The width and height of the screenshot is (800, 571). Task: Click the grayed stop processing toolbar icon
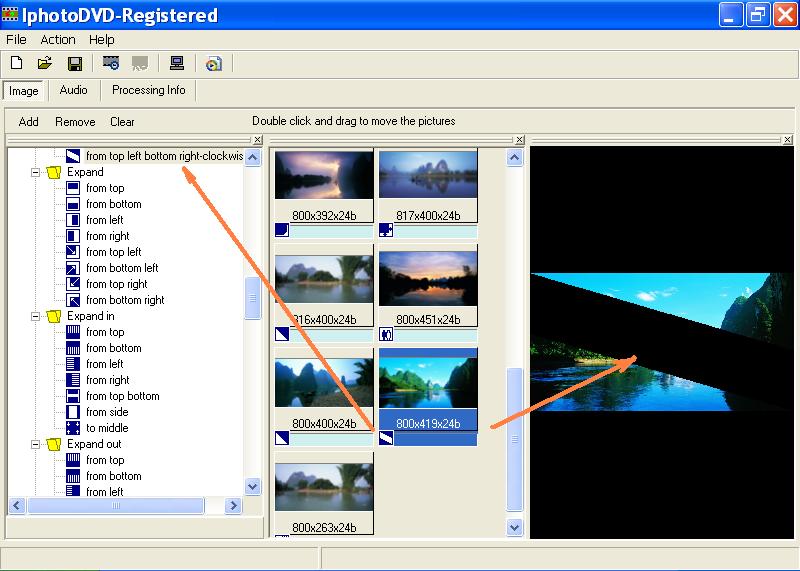point(140,63)
